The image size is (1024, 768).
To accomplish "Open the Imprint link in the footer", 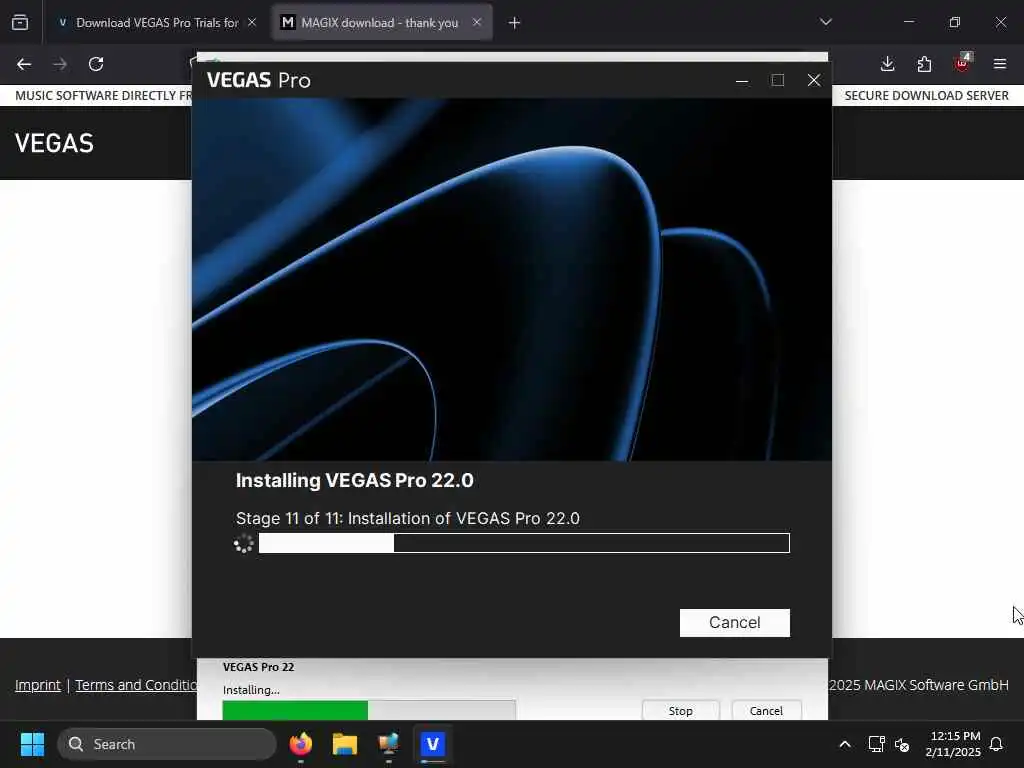I will (x=38, y=685).
